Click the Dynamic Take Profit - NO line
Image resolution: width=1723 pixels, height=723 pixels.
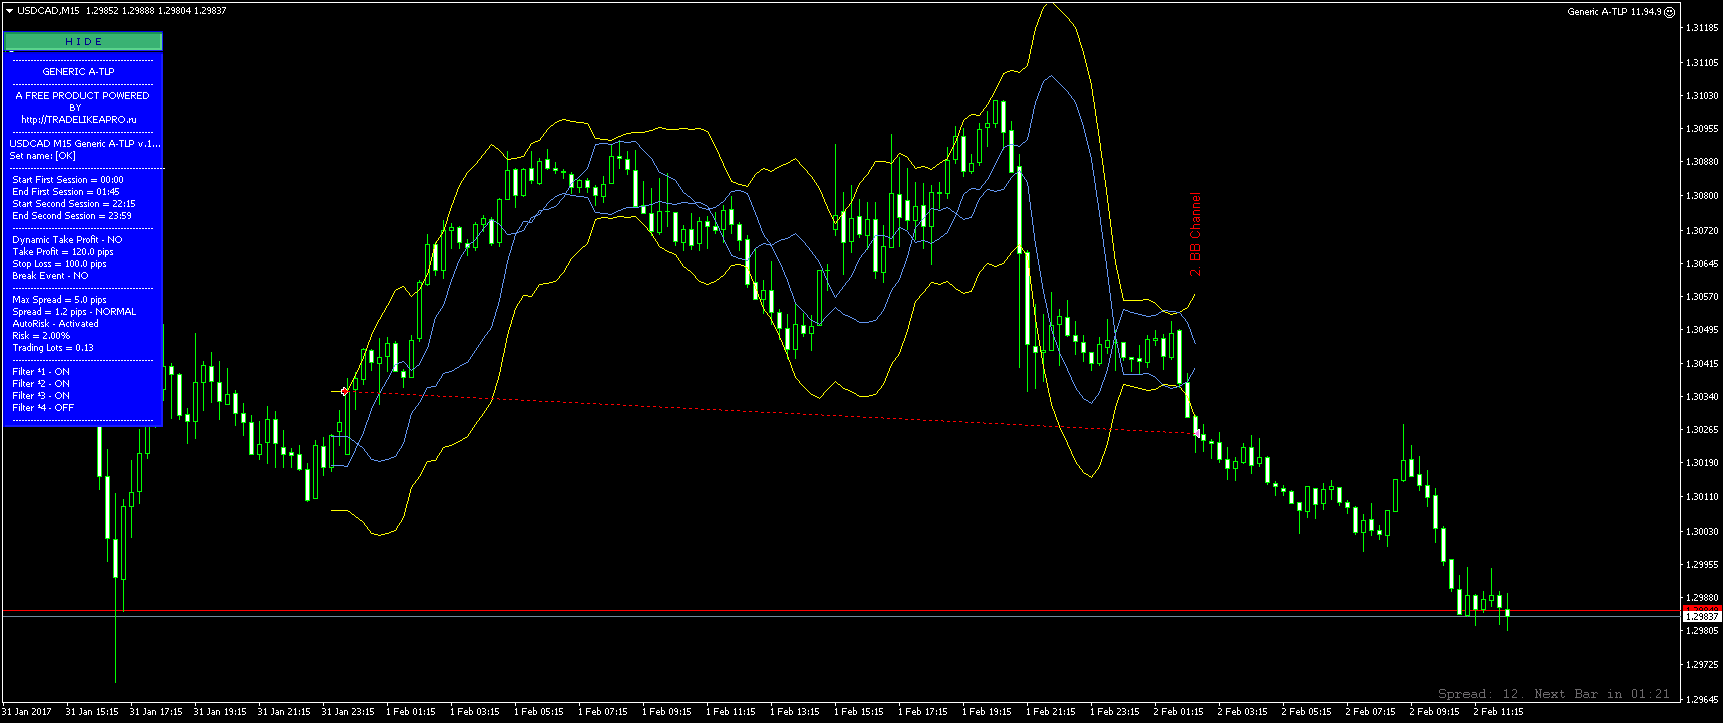coord(67,240)
